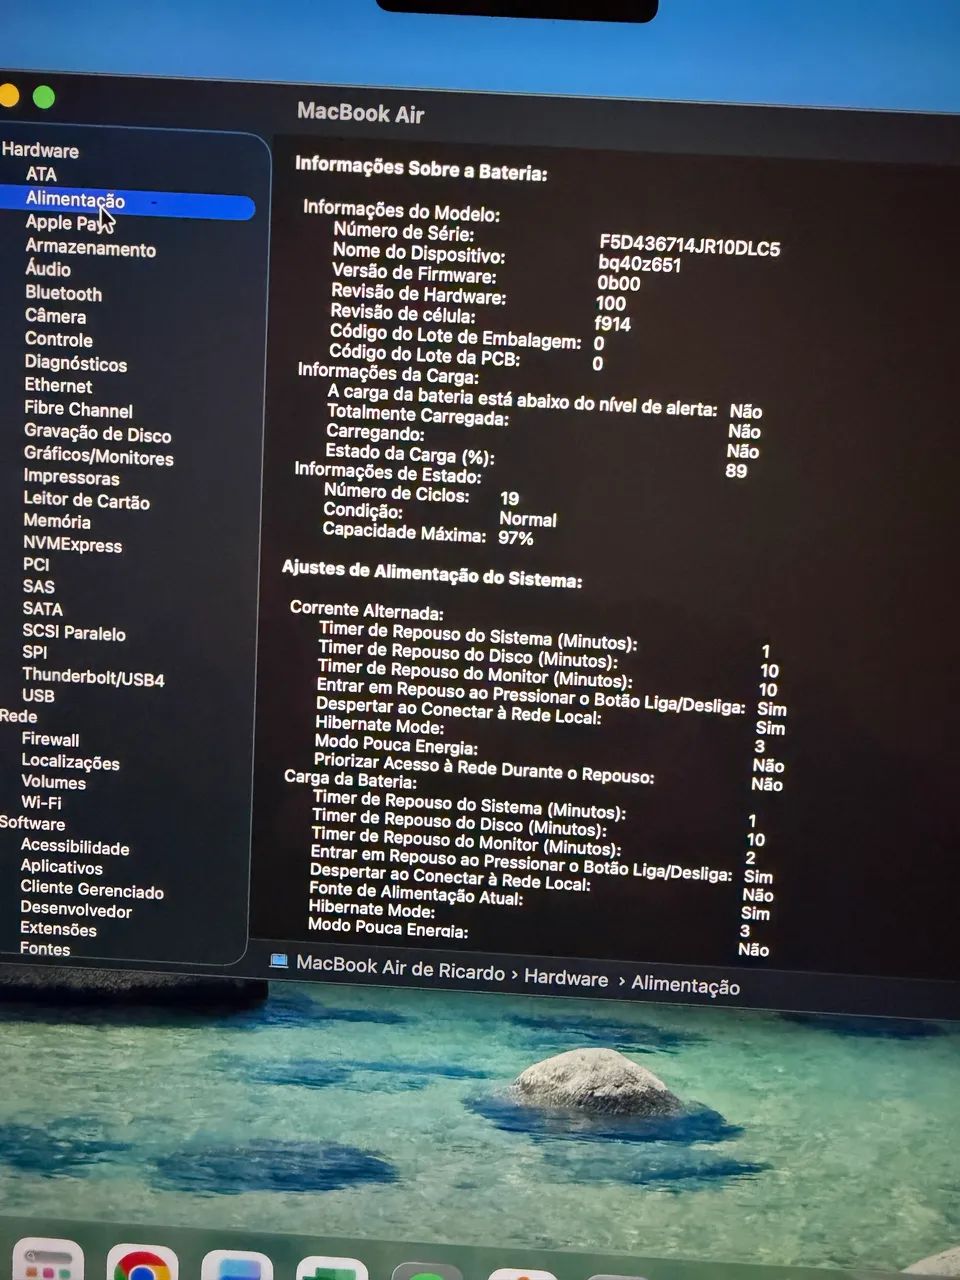Select Memória in sidebar
Image resolution: width=960 pixels, height=1280 pixels.
click(x=57, y=522)
